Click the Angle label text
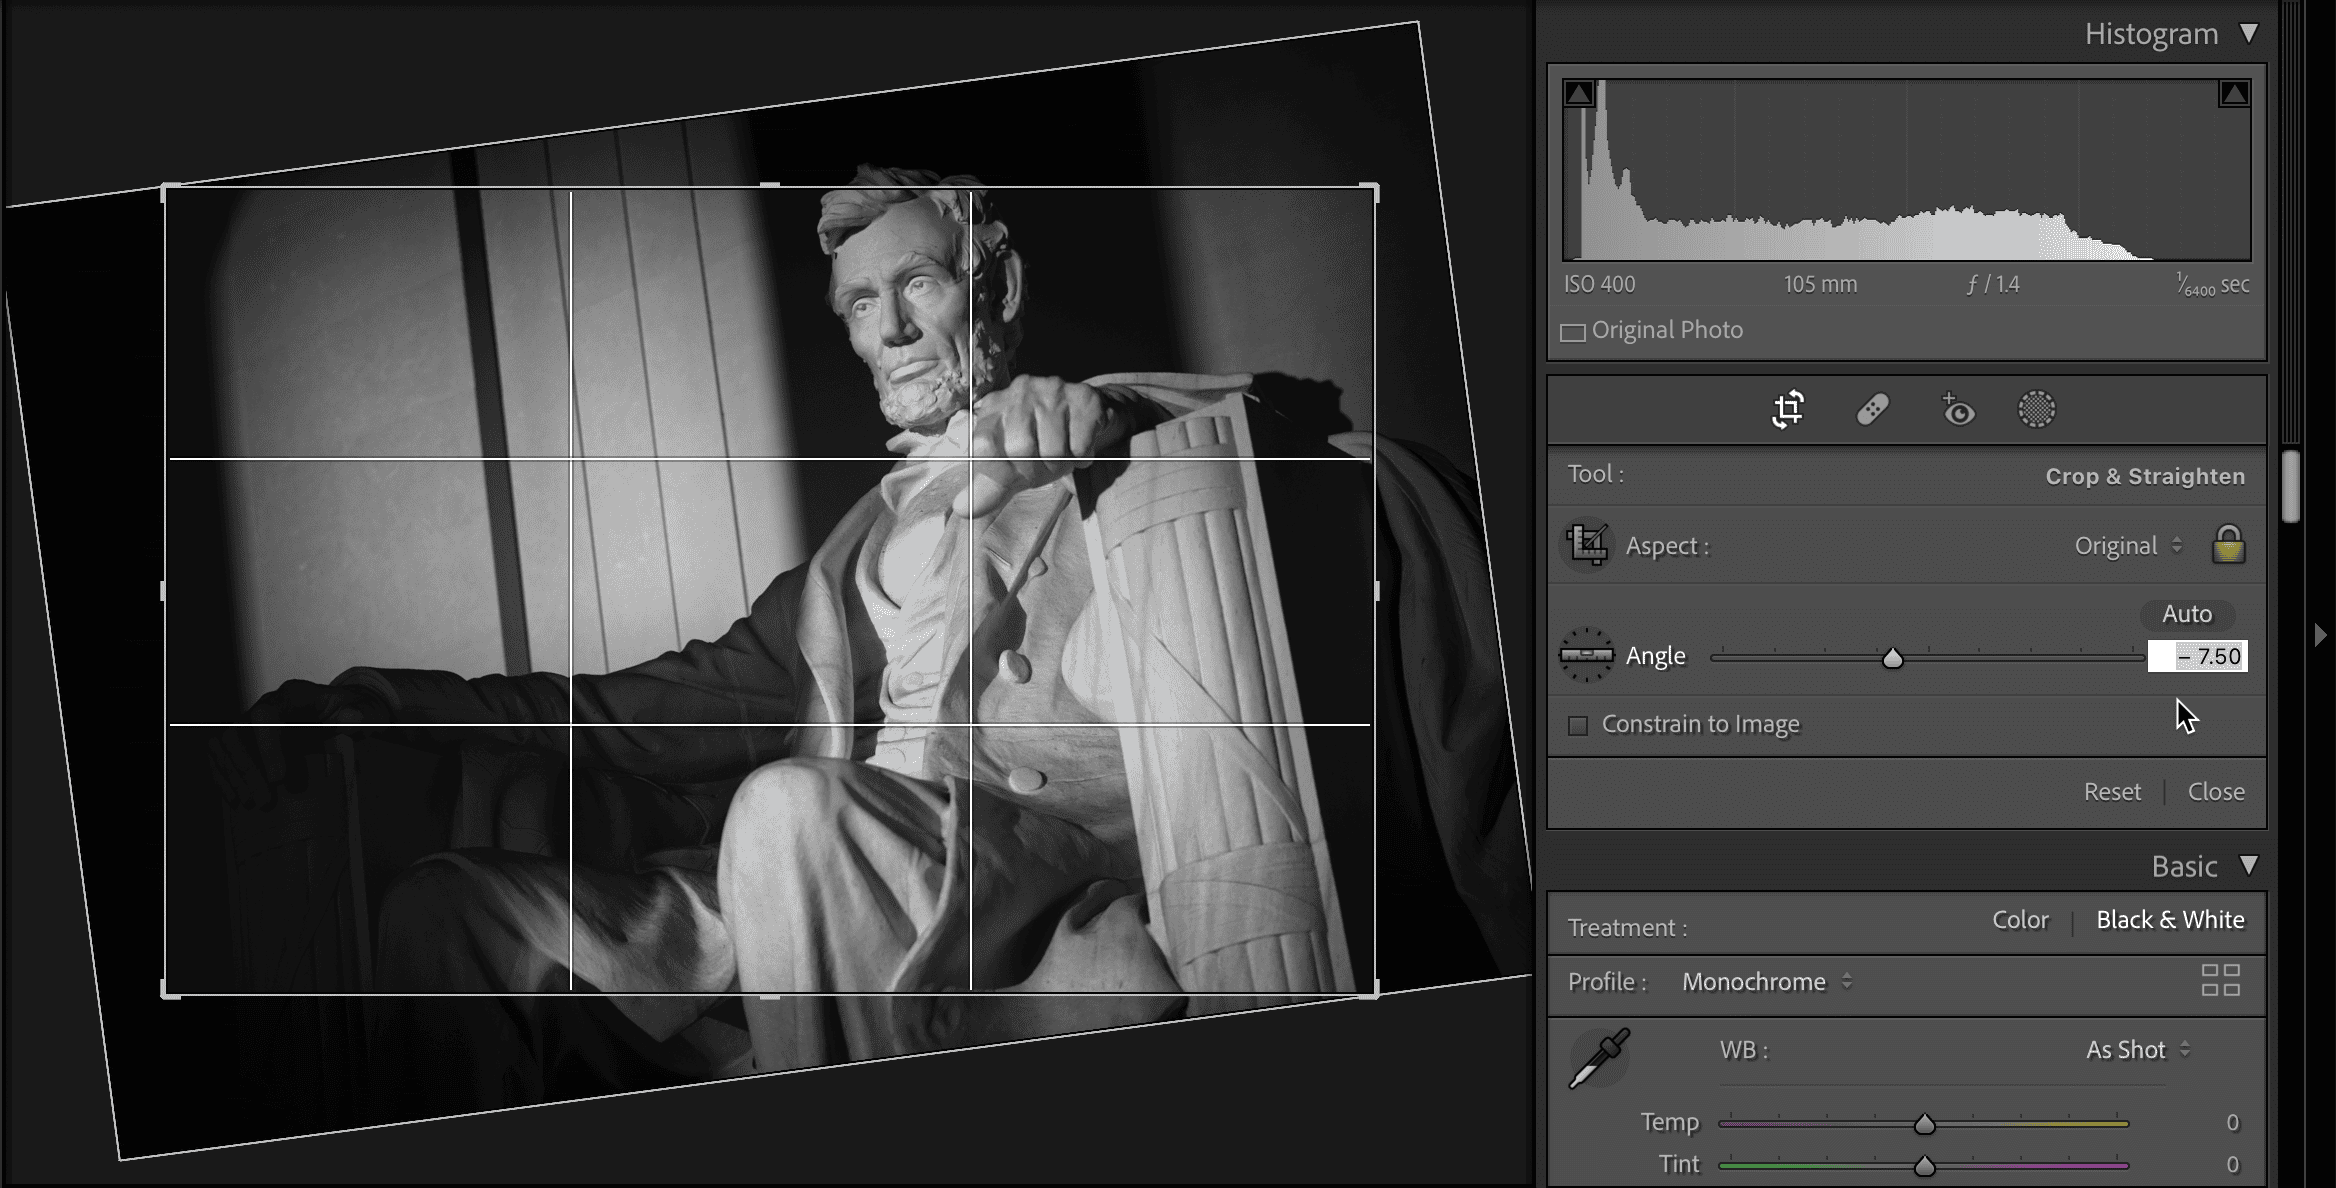This screenshot has width=2336, height=1188. tap(1655, 656)
